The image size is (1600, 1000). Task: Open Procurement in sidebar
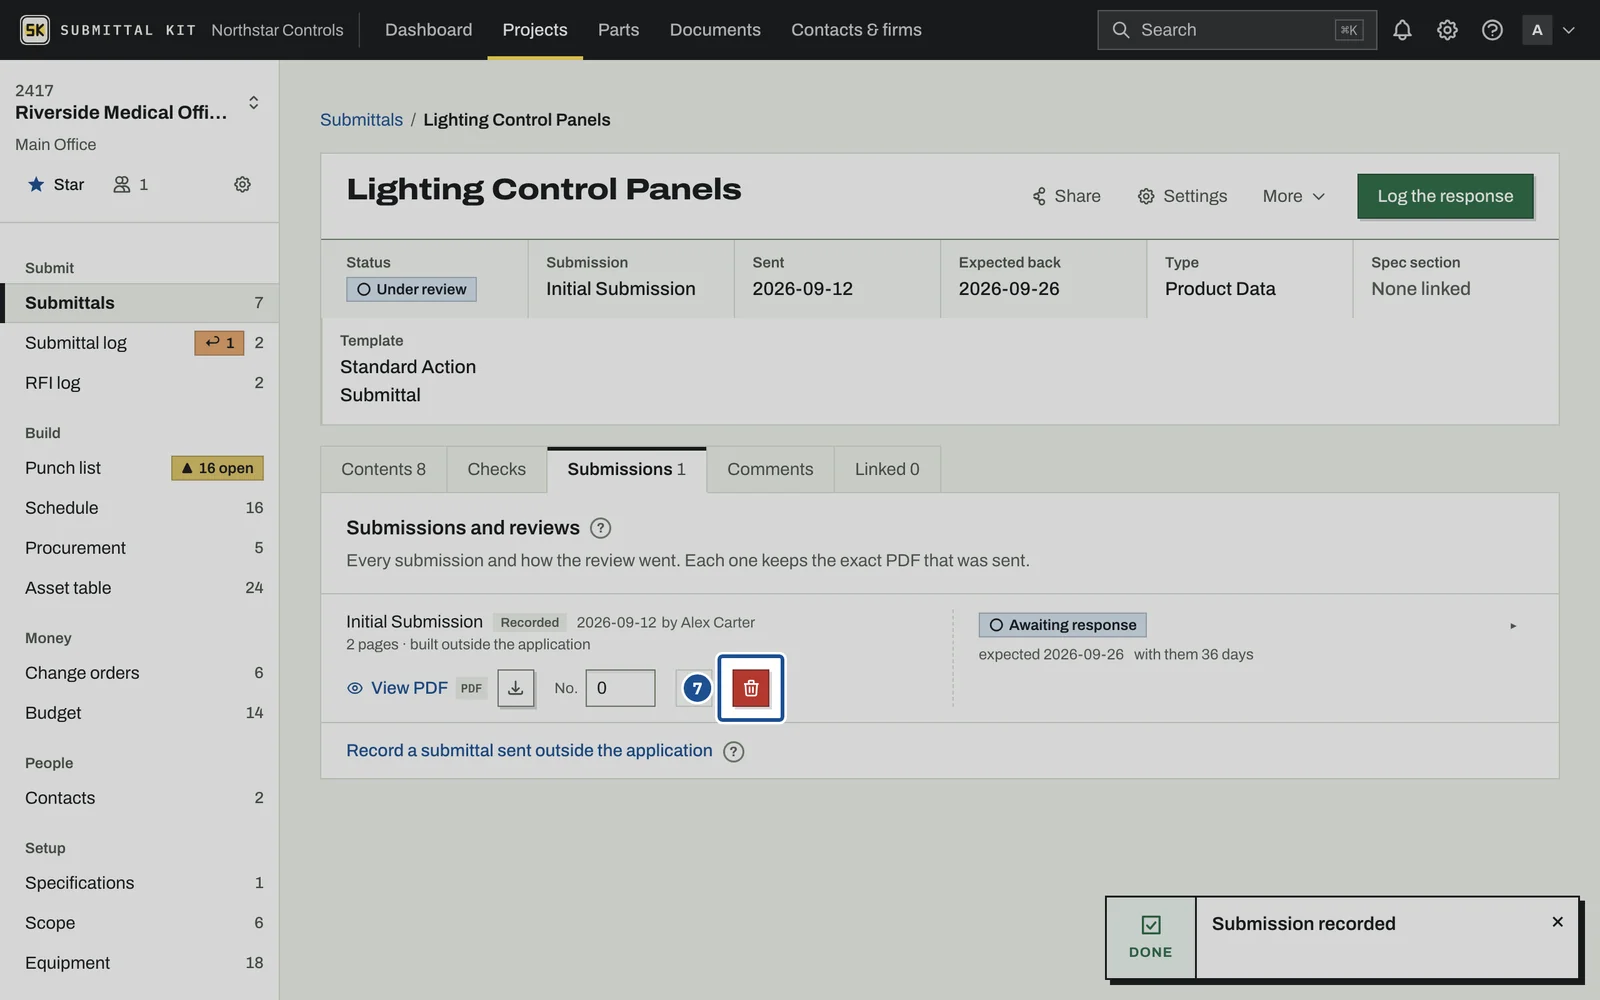pyautogui.click(x=140, y=548)
